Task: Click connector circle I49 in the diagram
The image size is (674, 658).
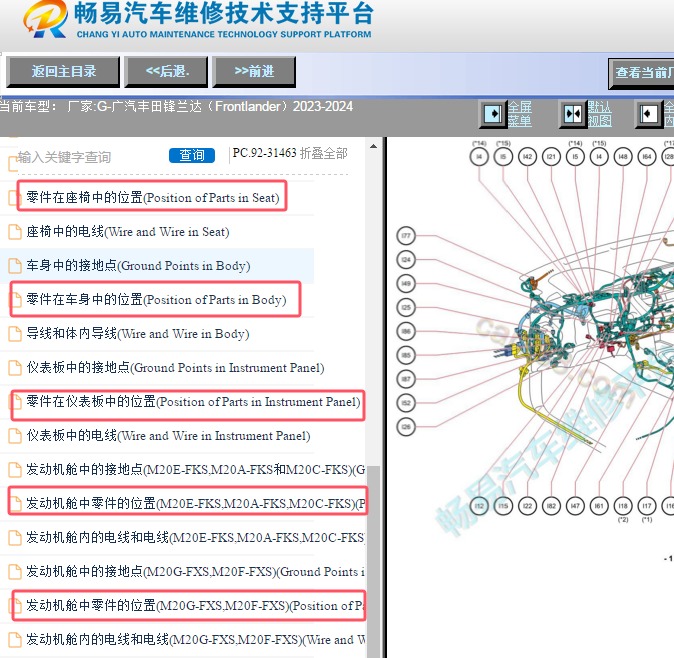Action: (x=406, y=284)
